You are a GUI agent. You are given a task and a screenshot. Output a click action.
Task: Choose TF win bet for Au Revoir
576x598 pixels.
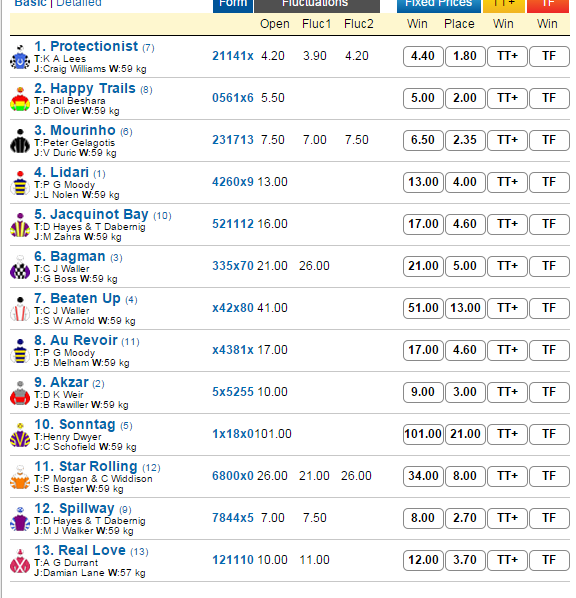click(x=549, y=350)
